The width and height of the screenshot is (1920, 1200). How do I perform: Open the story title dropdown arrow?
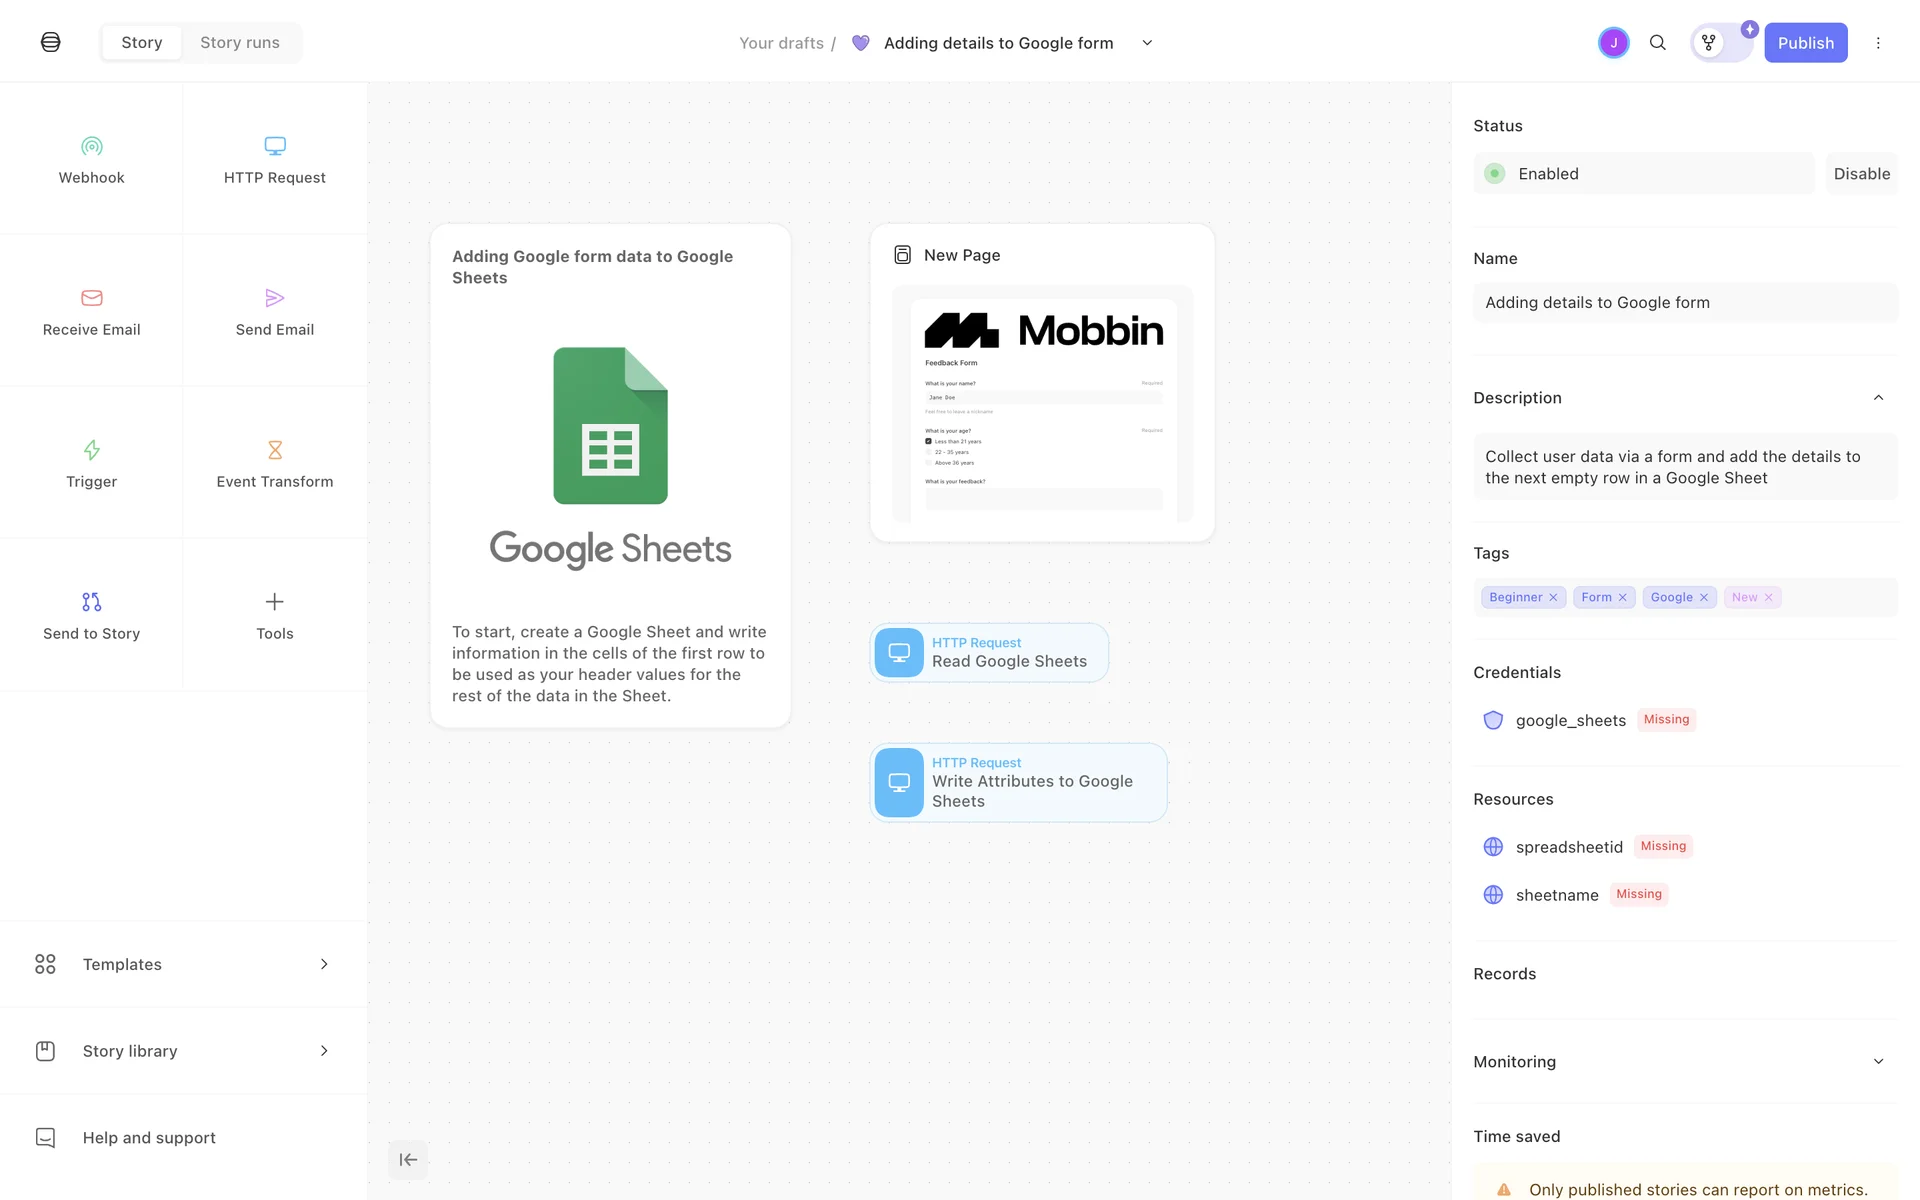[x=1147, y=43]
